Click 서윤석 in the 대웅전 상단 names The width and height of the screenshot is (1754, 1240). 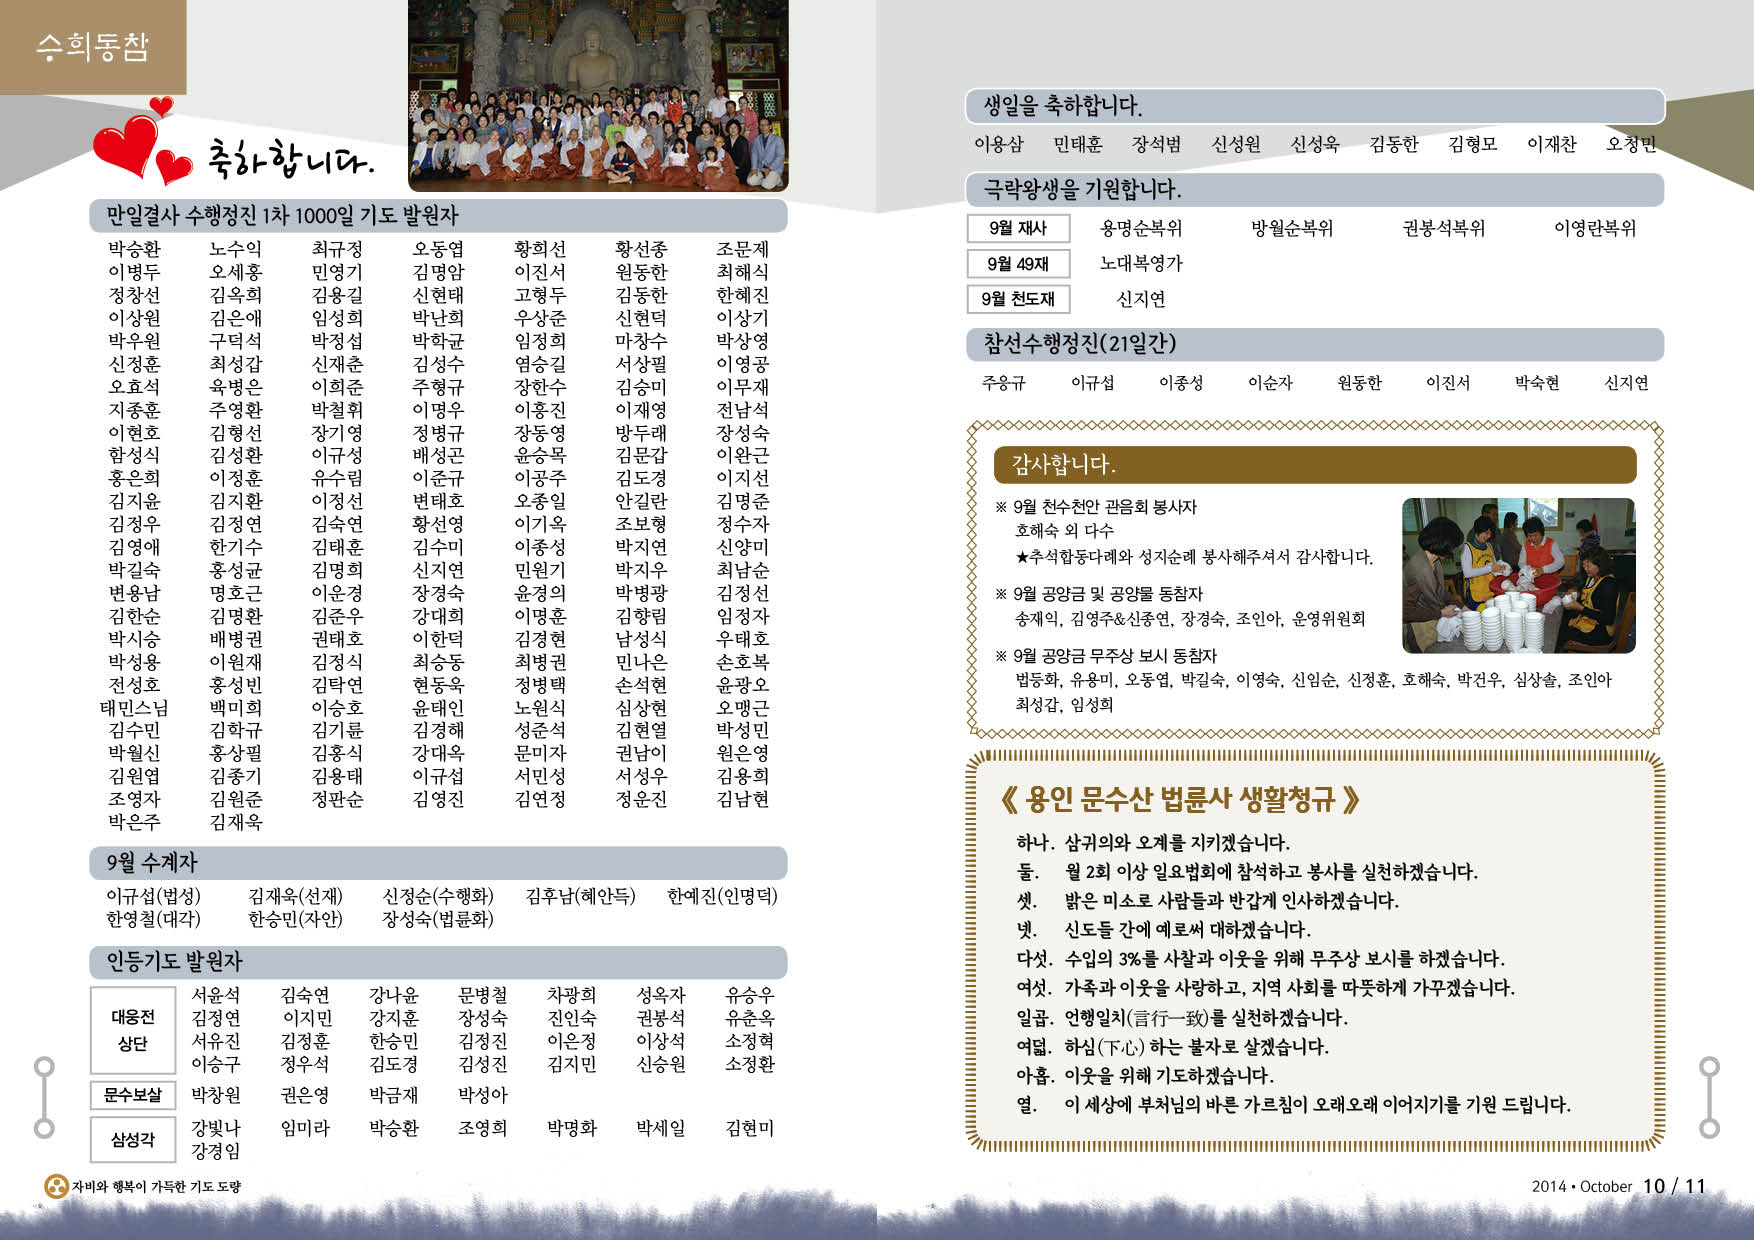[216, 996]
